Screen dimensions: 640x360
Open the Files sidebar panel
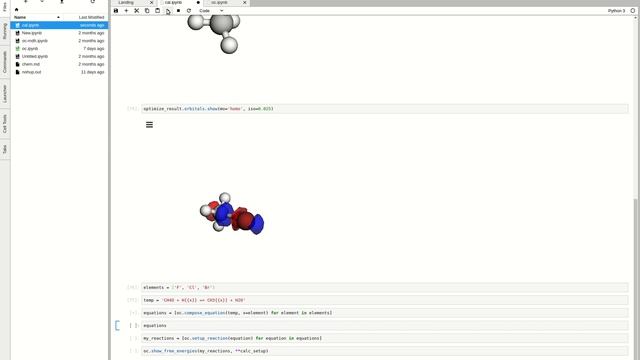coord(5,6)
